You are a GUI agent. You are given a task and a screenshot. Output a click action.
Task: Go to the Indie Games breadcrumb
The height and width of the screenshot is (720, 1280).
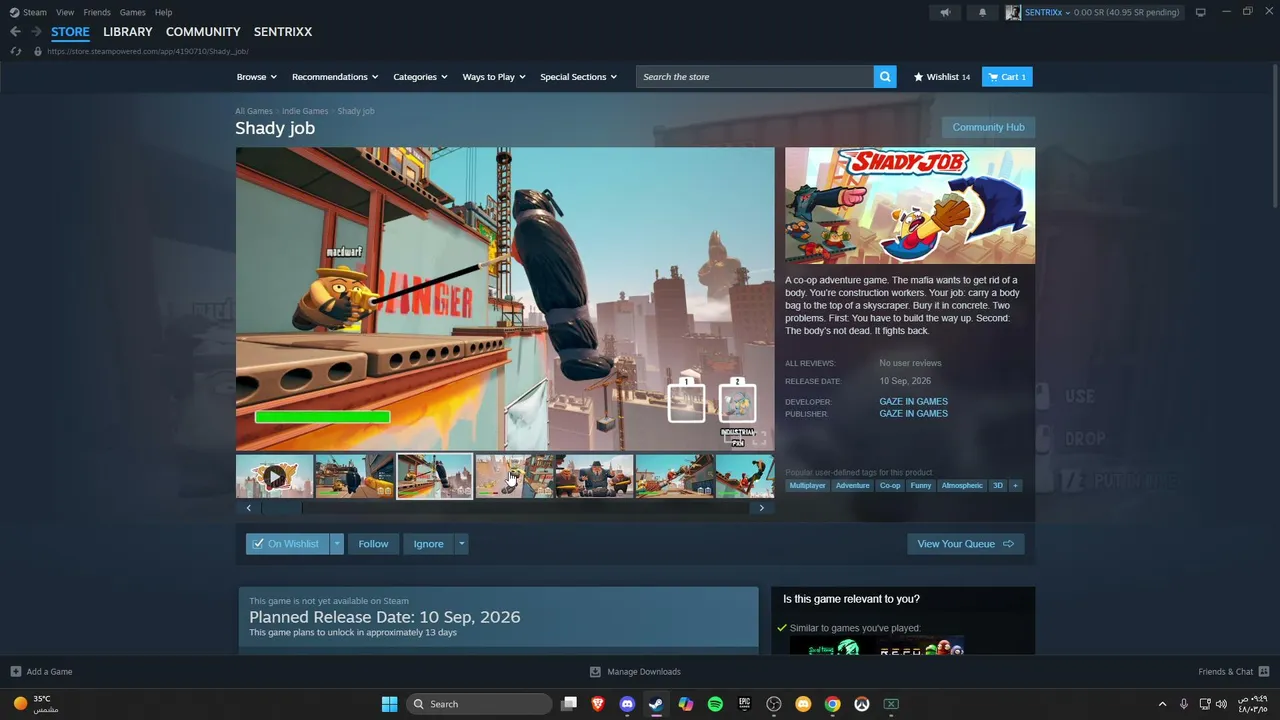[305, 111]
